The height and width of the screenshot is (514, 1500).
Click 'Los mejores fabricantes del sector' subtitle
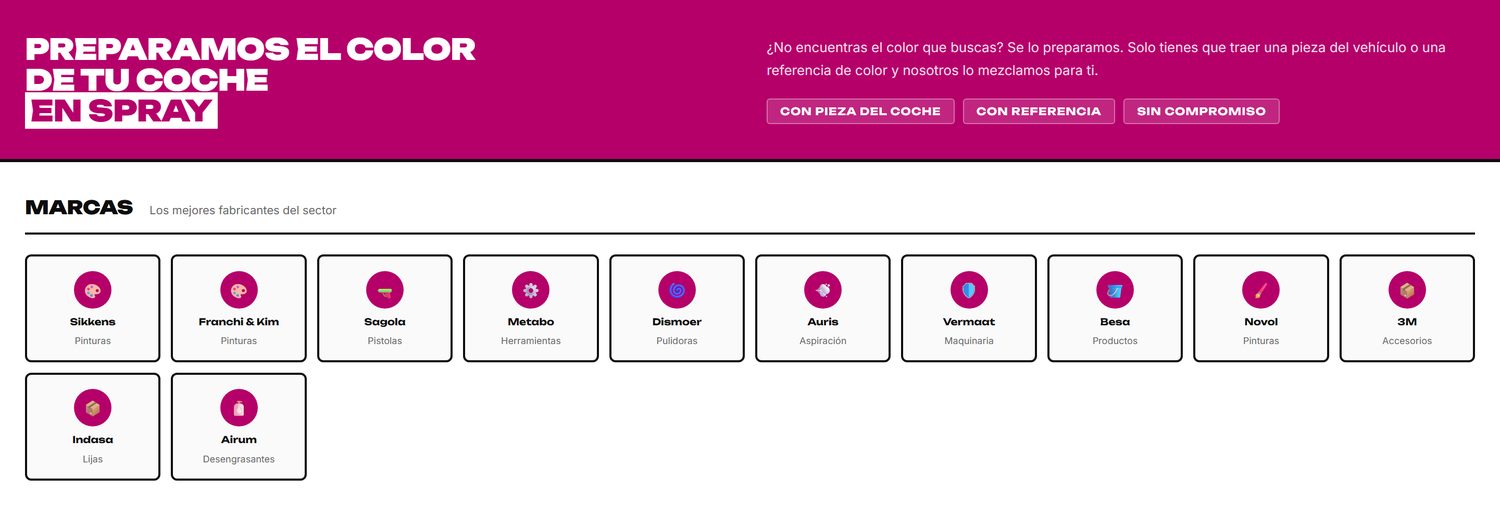(243, 210)
